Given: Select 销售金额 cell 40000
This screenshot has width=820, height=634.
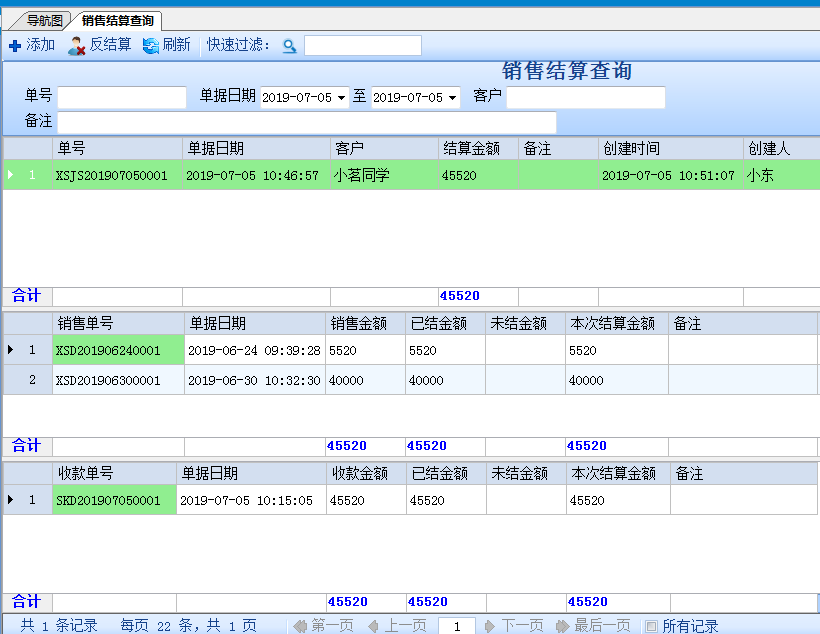Looking at the screenshot, I should coord(365,380).
